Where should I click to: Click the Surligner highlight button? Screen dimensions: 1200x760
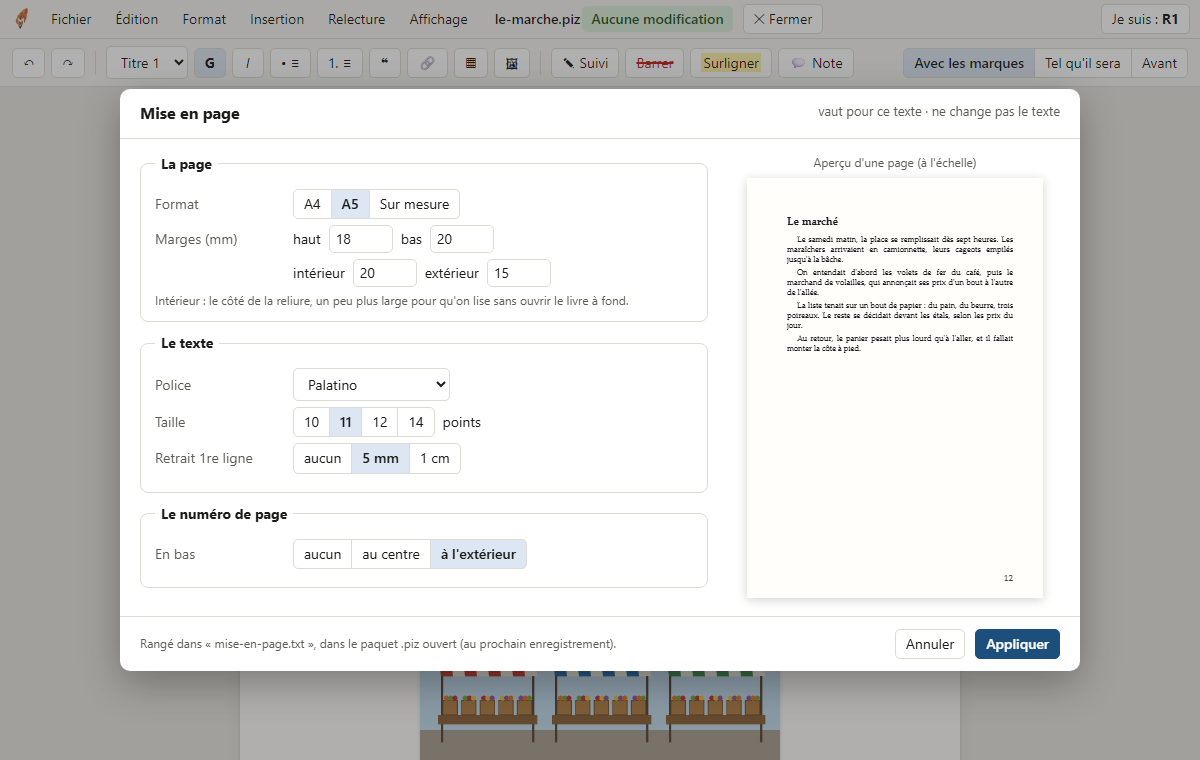(x=731, y=63)
